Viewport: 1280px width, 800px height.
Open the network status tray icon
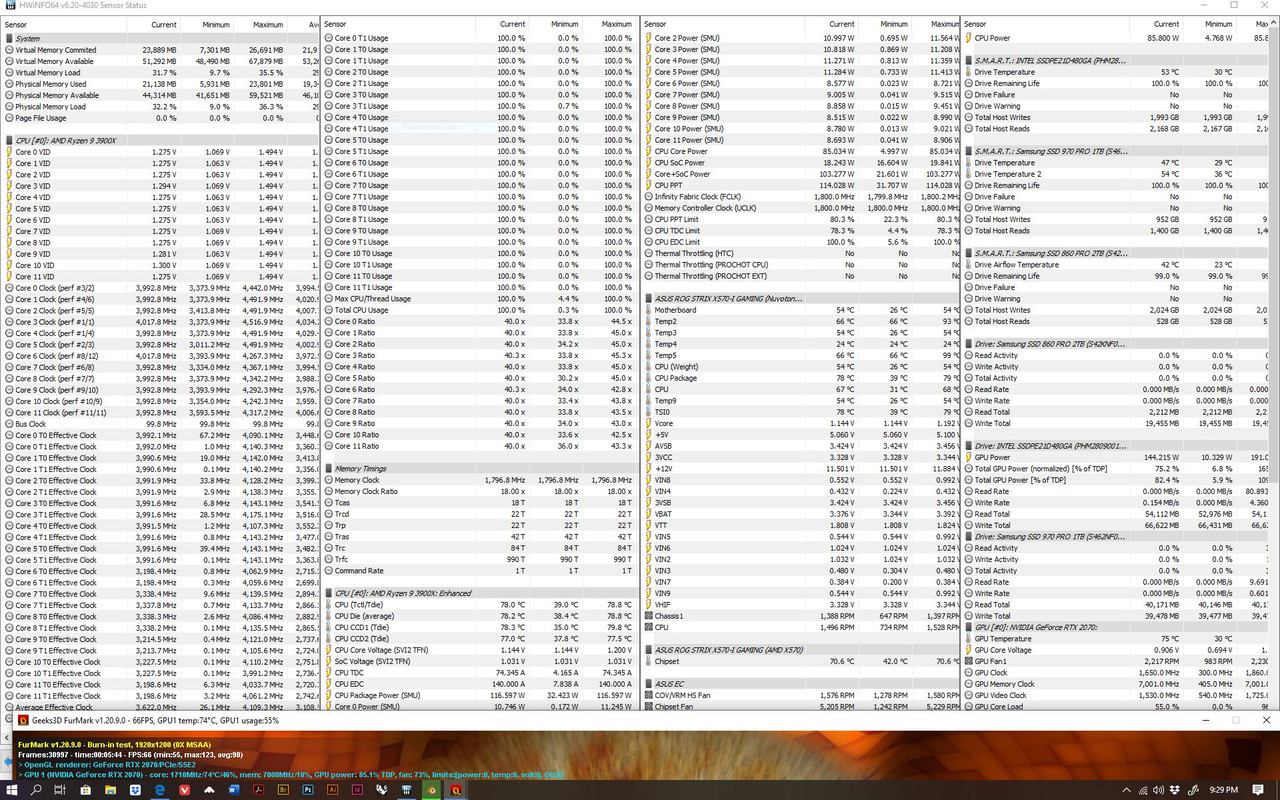pos(1143,790)
